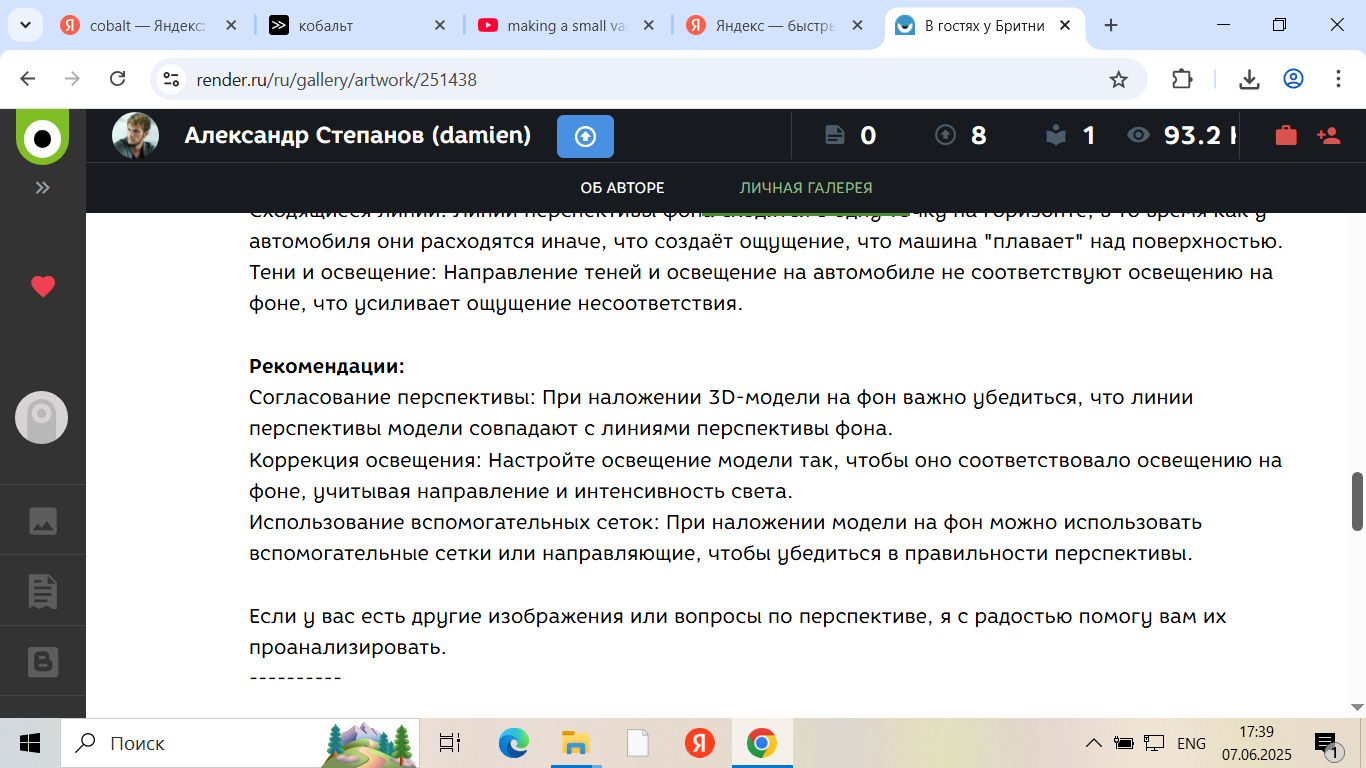Click the address bar URL field
Screen dimensions: 1366x768
pos(640,80)
